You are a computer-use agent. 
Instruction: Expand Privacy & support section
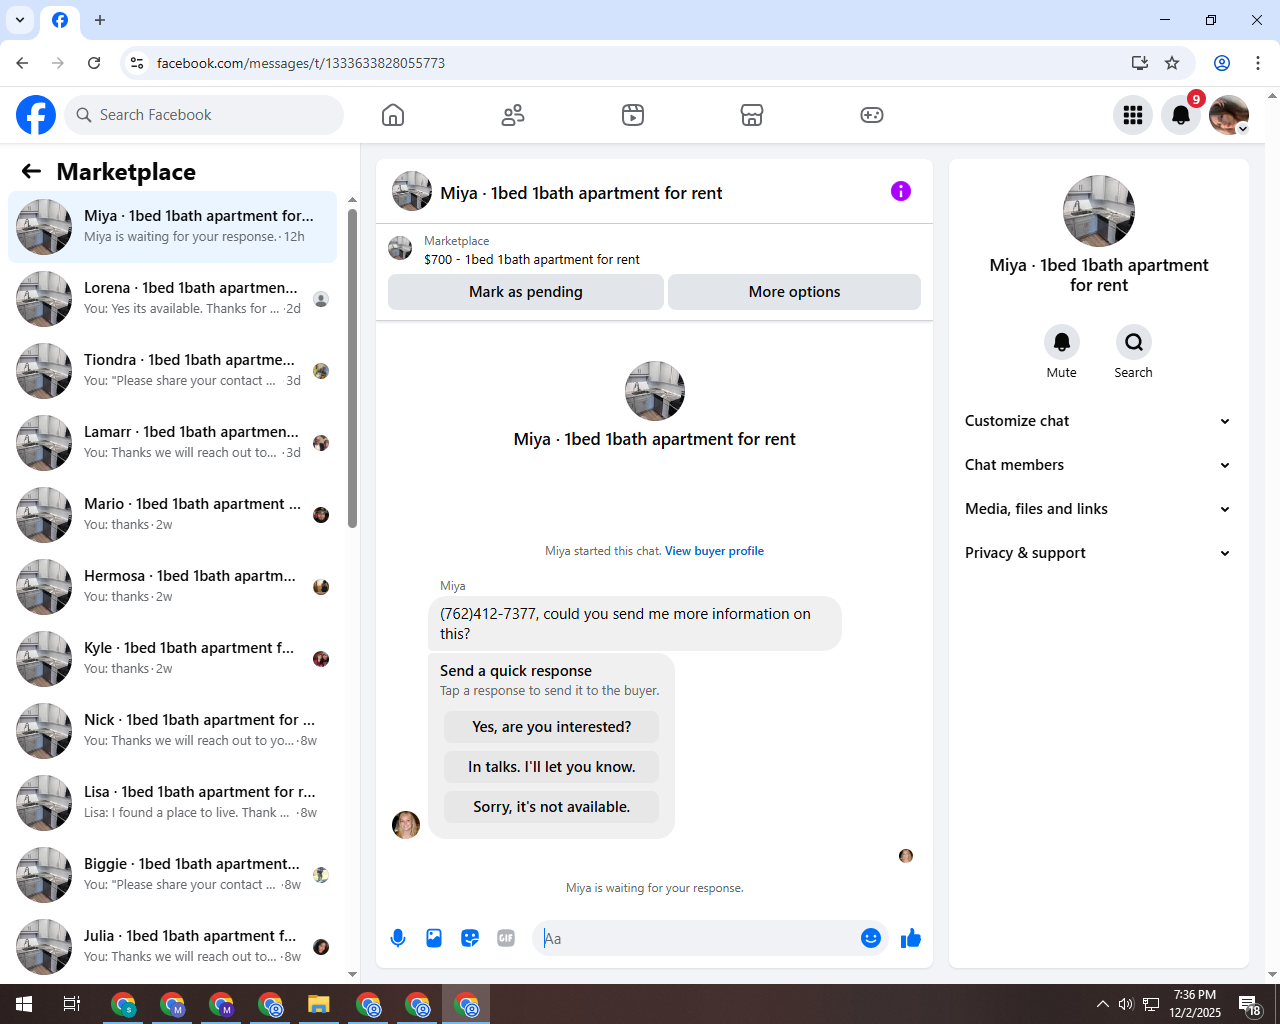point(1098,553)
